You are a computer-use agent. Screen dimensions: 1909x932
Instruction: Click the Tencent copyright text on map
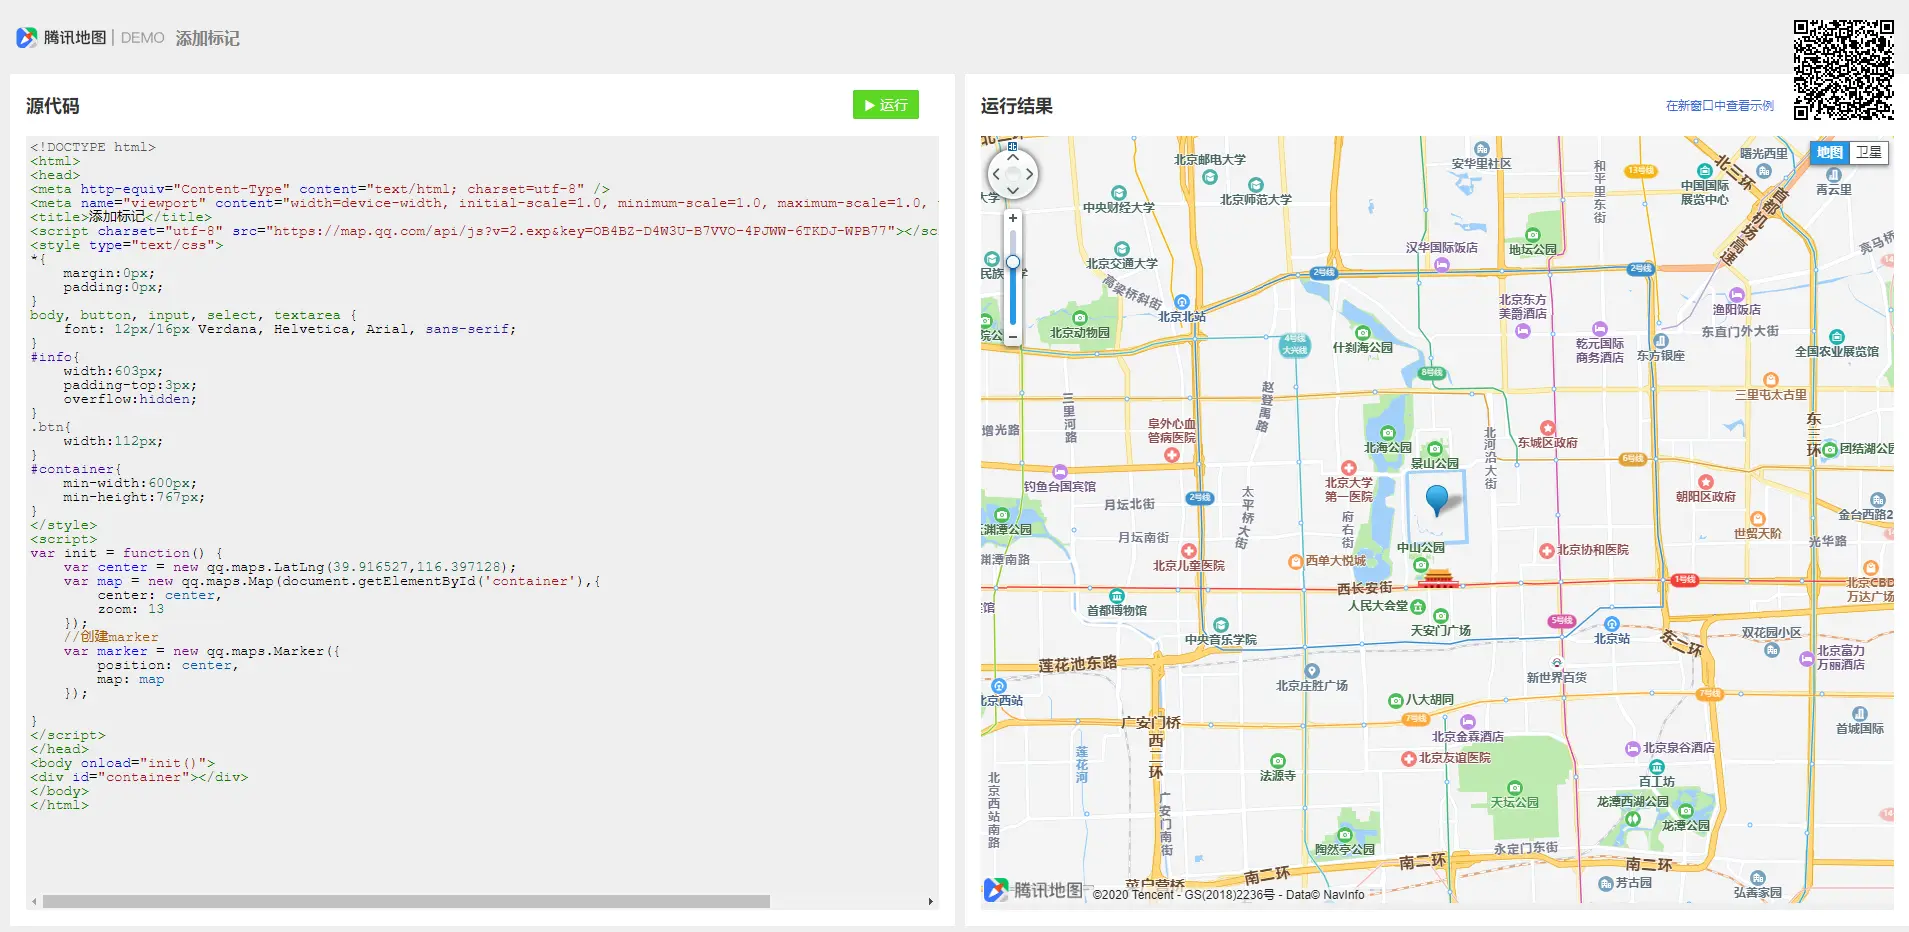tap(1228, 895)
